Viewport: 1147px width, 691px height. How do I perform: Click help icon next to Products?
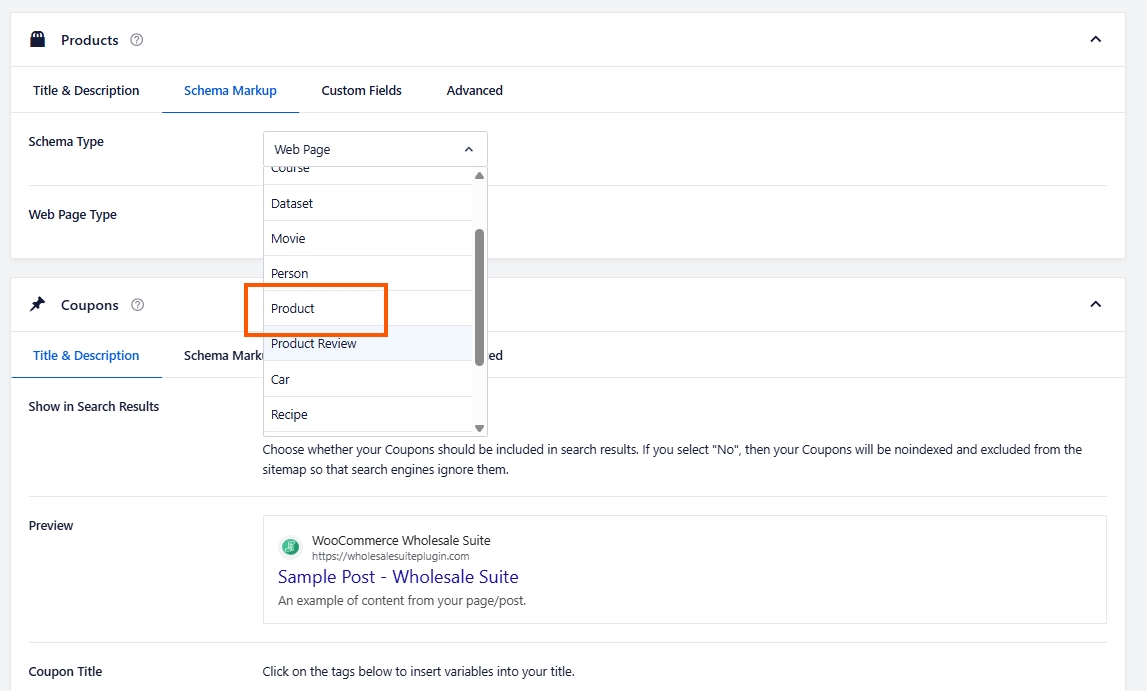137,40
